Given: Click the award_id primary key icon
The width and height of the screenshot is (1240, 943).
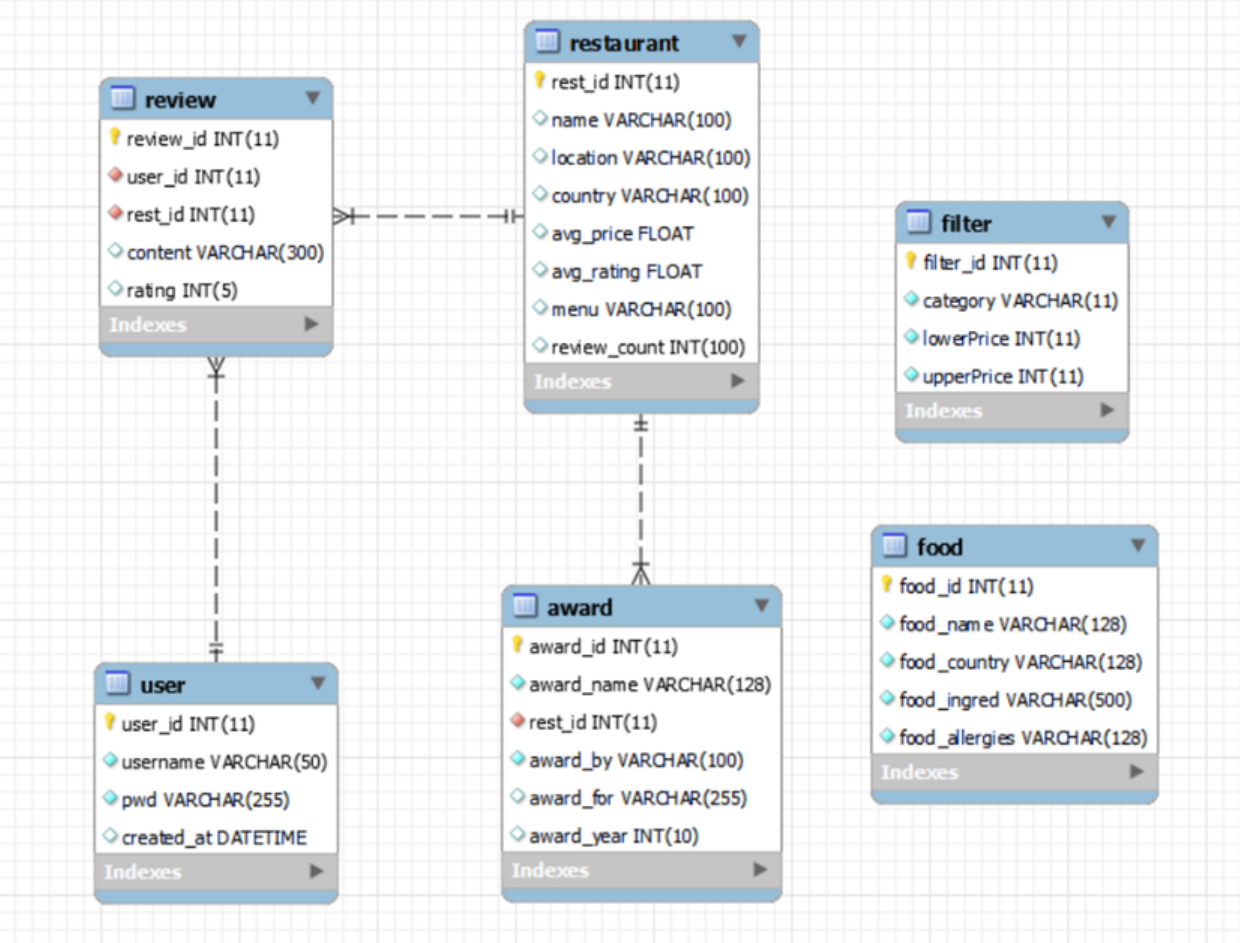Looking at the screenshot, I should 517,645.
